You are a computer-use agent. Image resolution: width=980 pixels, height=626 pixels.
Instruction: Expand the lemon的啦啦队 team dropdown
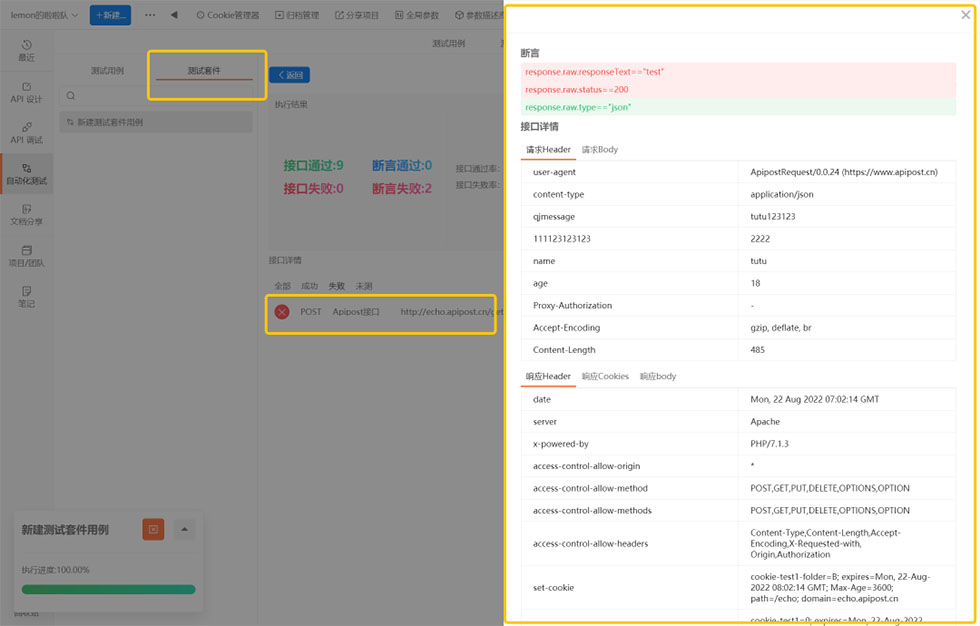click(x=44, y=15)
